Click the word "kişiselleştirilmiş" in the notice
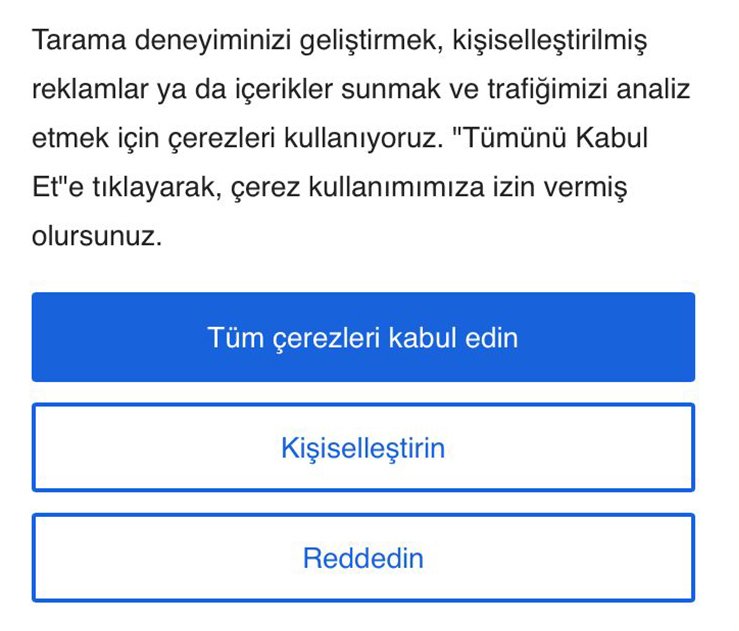The image size is (739, 631). [549, 42]
